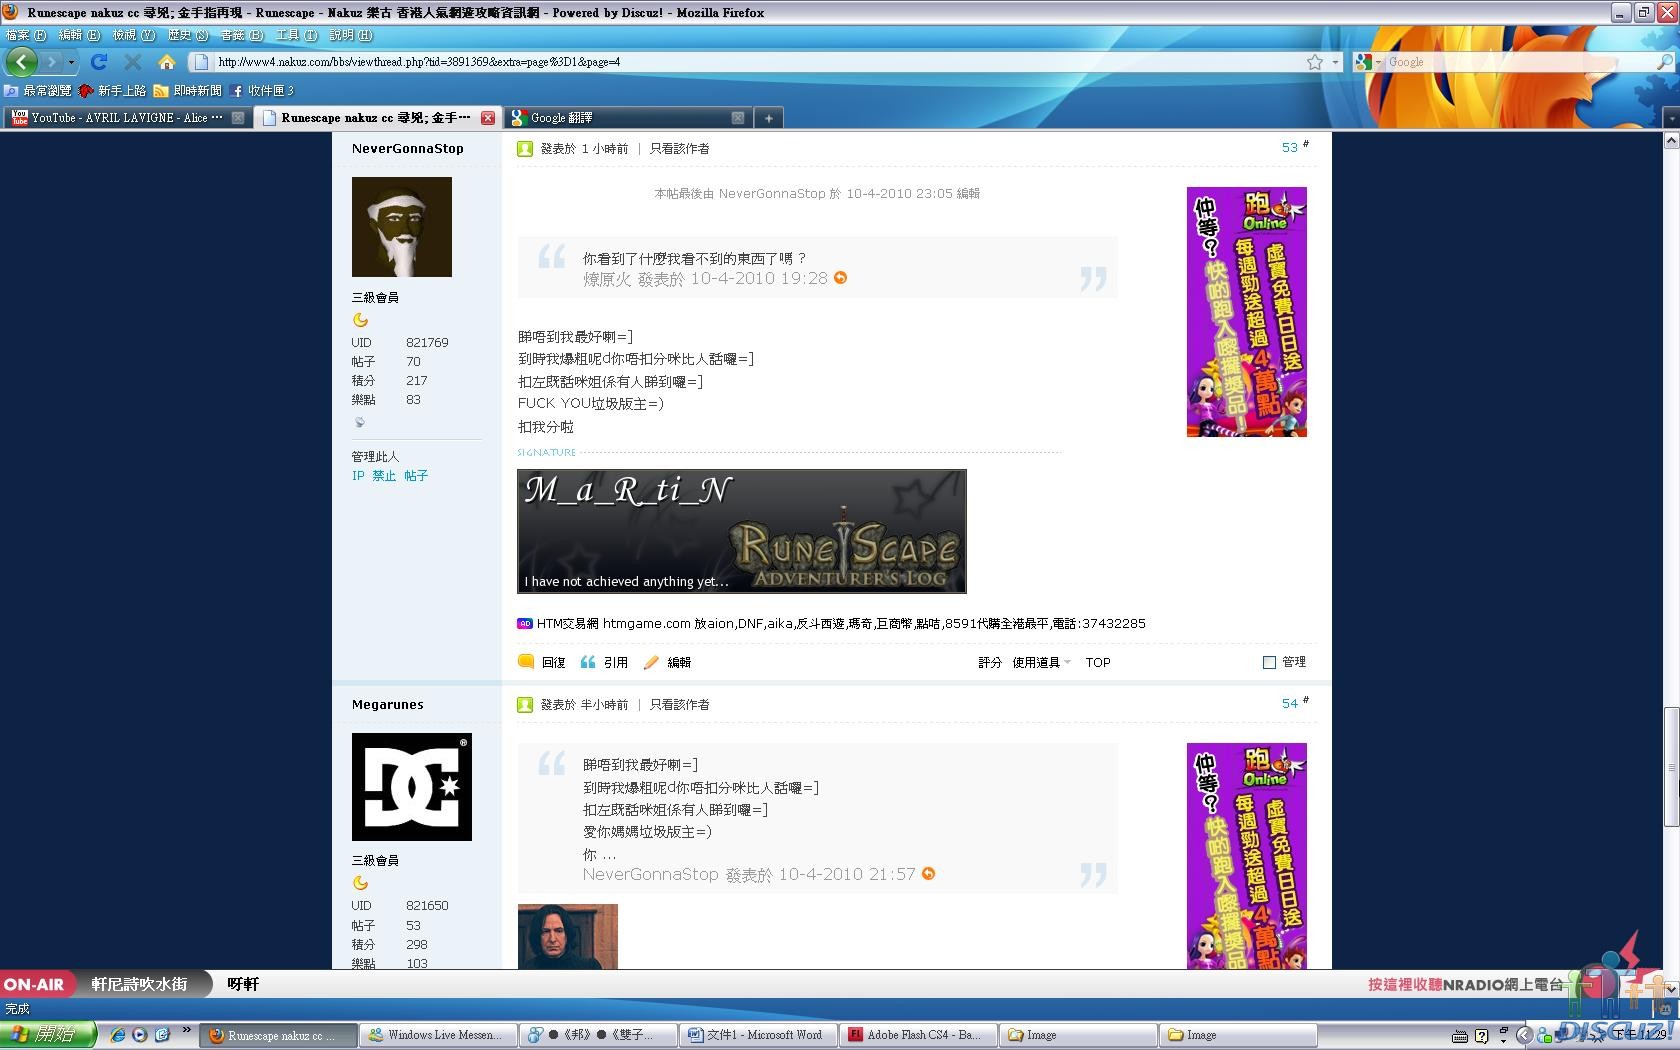Tick the 管理 checkbox in post 53

click(1269, 662)
